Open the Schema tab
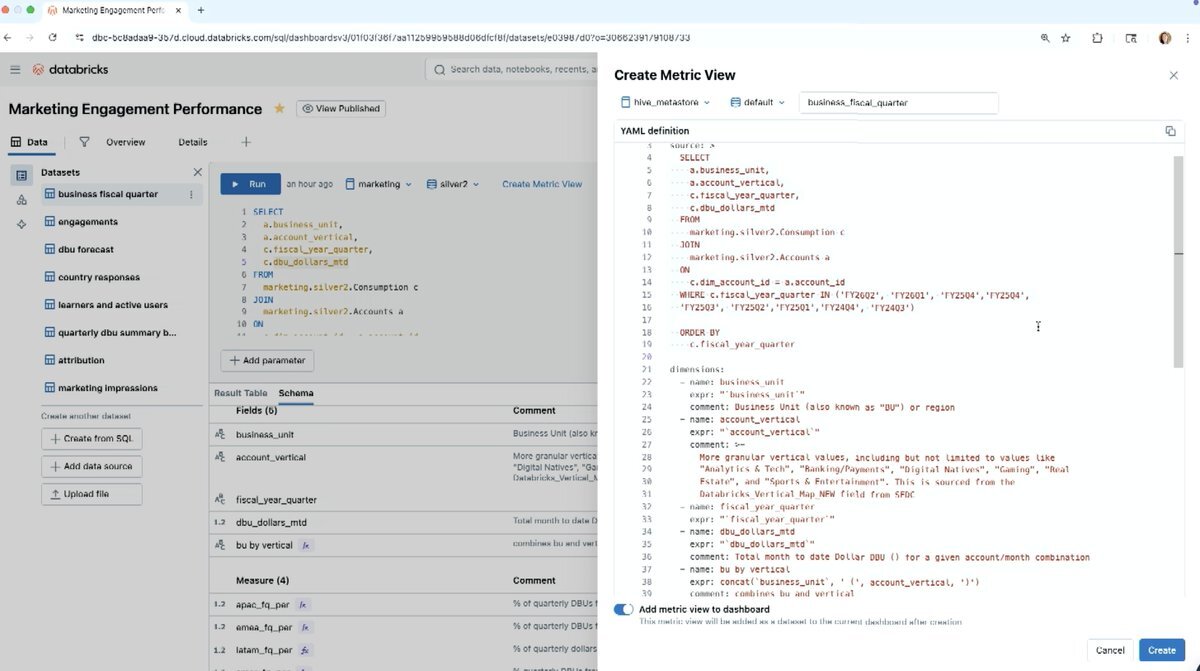Image resolution: width=1200 pixels, height=671 pixels. [x=296, y=393]
